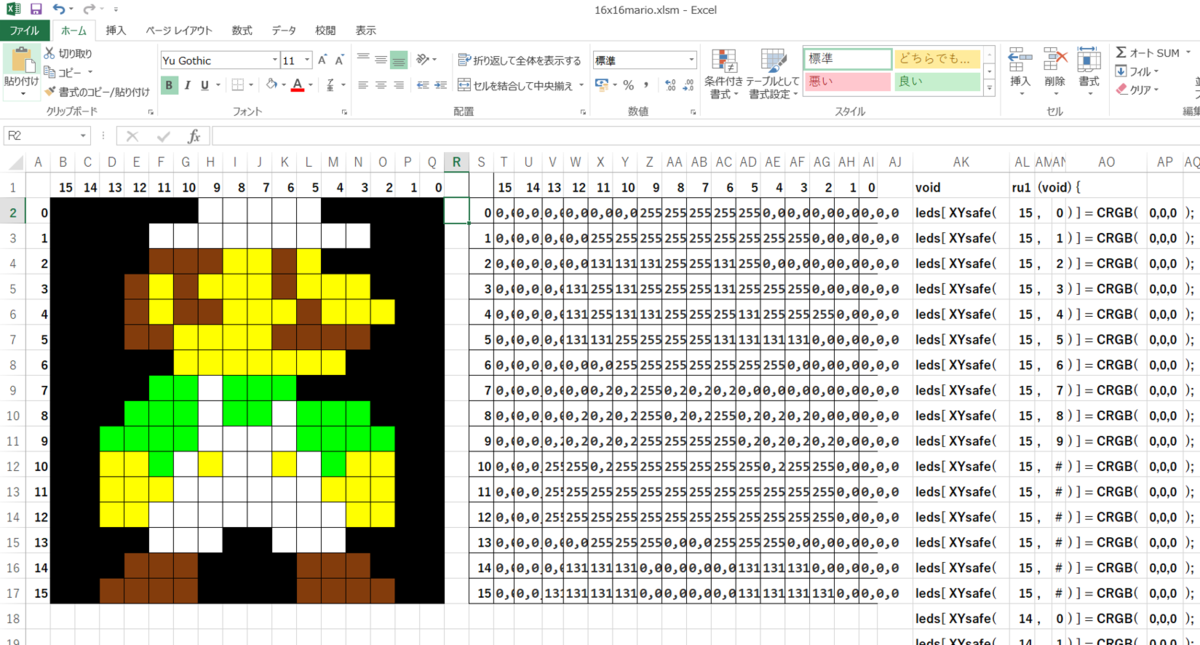Format as table テーブルとして書式設定
Viewport: 1200px width, 645px height.
click(x=773, y=73)
